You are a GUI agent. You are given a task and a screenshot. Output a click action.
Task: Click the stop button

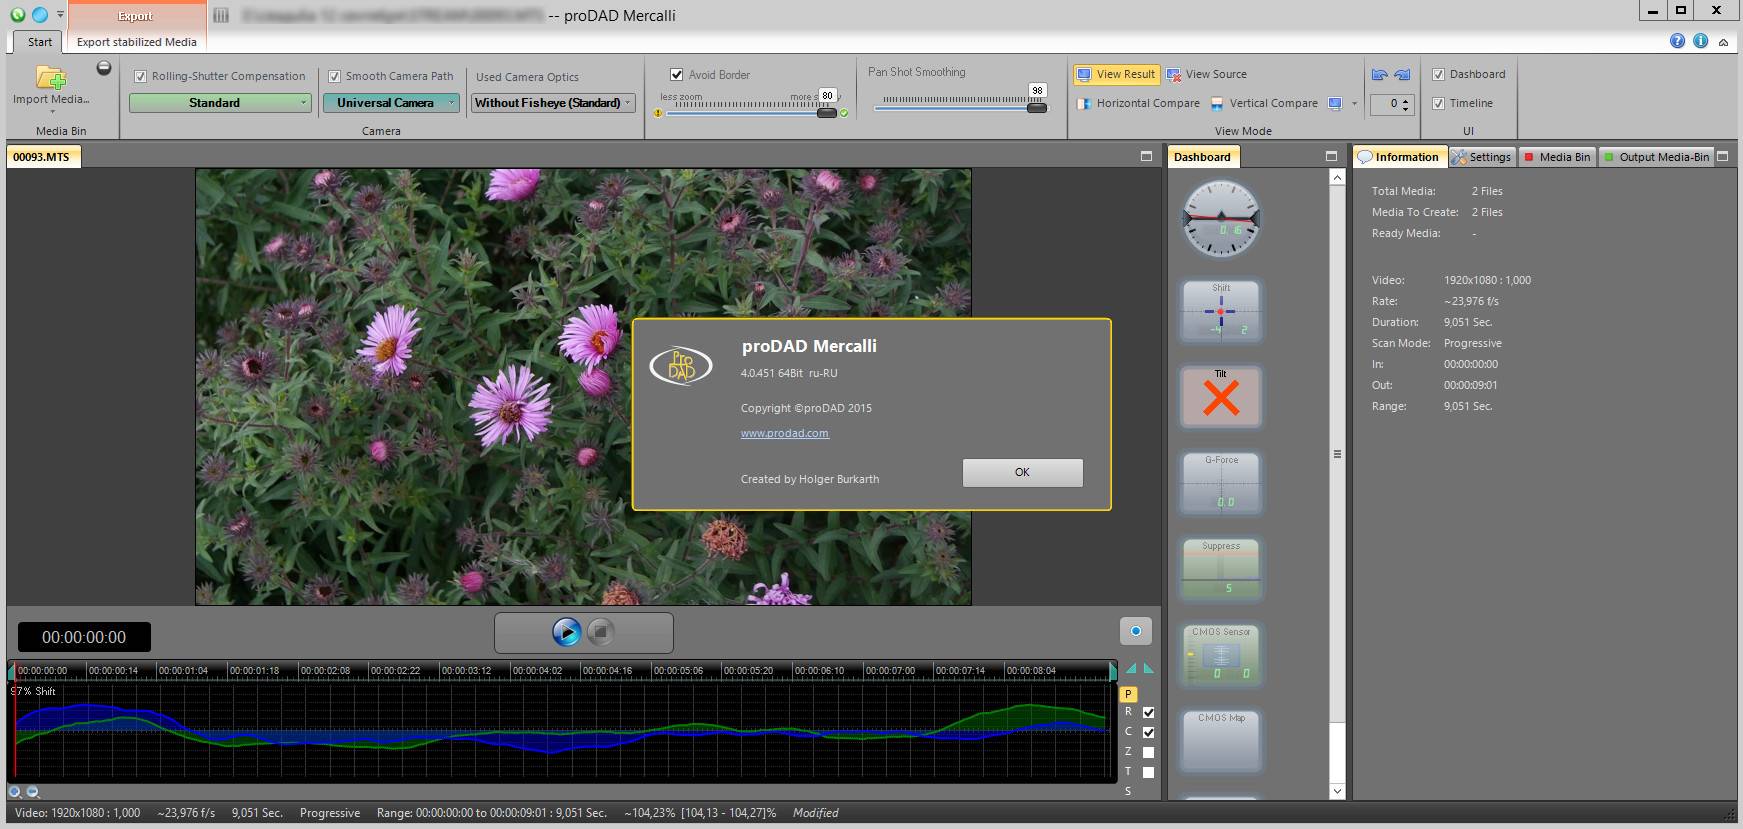click(600, 632)
